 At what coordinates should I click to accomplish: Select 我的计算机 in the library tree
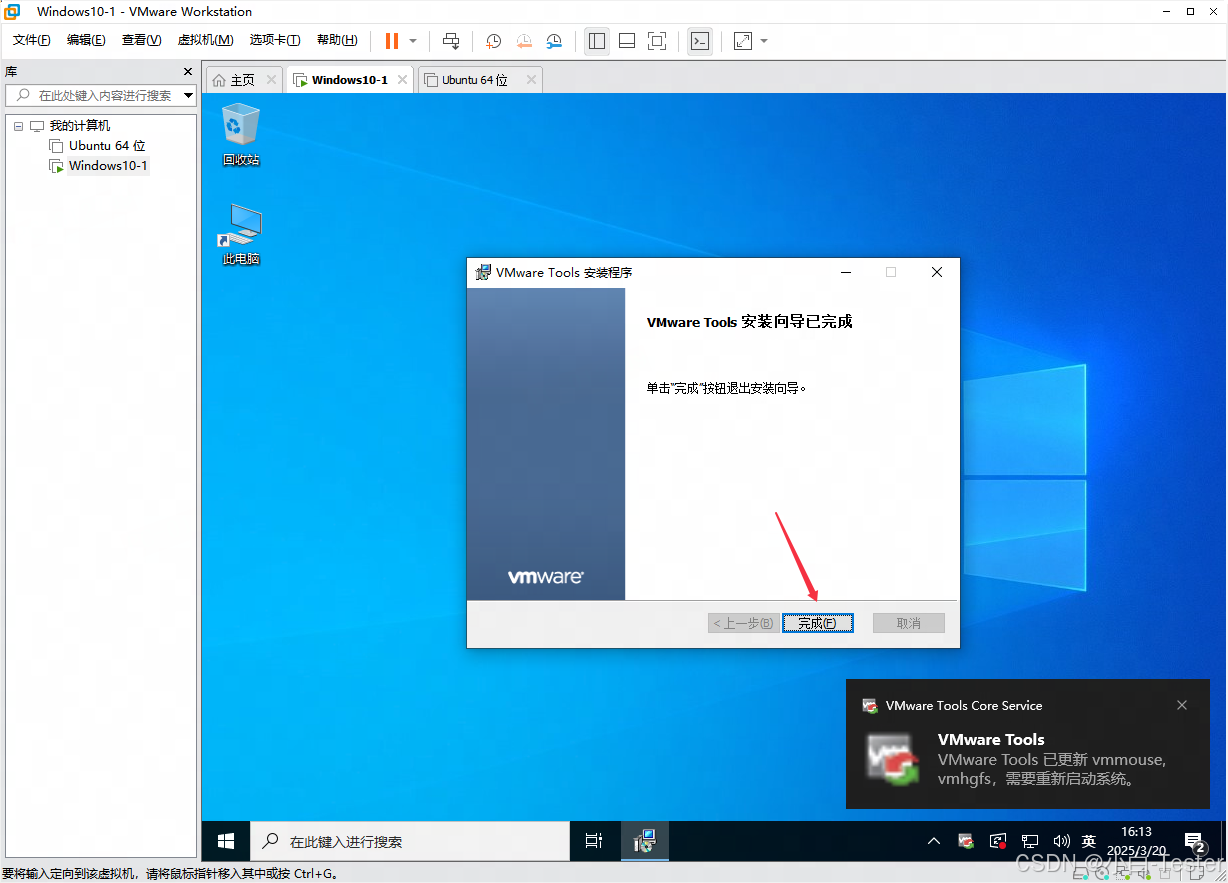point(80,126)
